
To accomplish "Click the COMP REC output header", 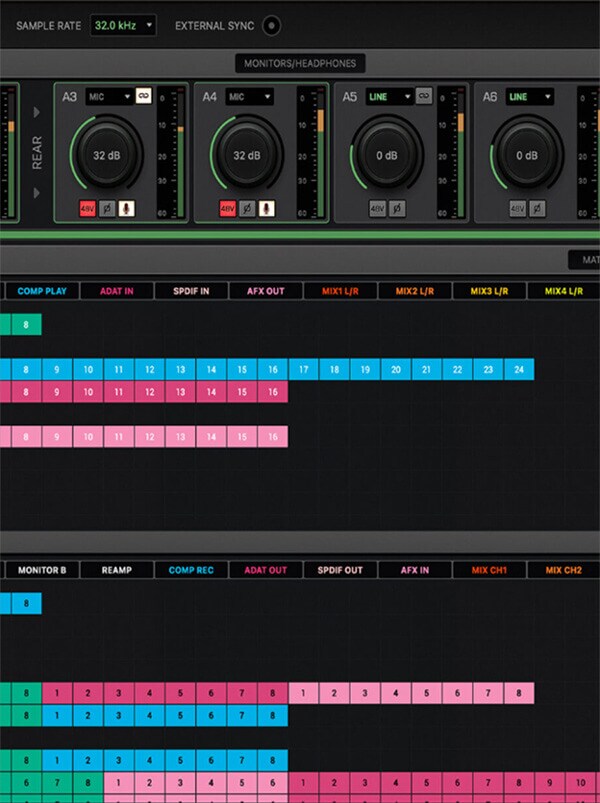I will coord(190,570).
